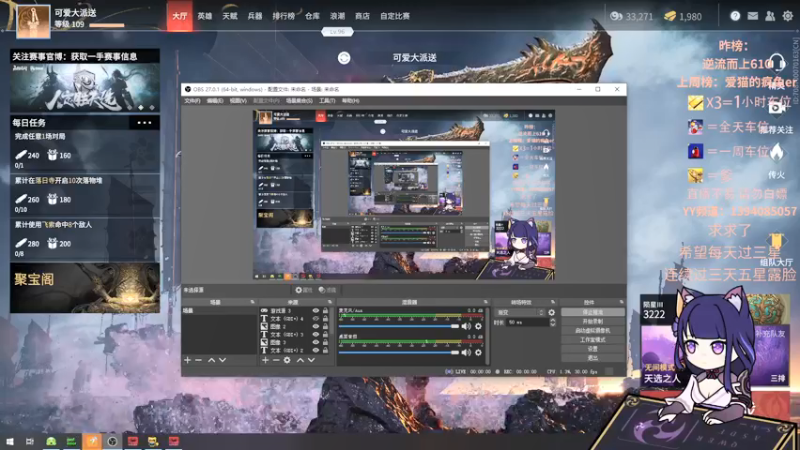Open the game friends icon

(770, 16)
